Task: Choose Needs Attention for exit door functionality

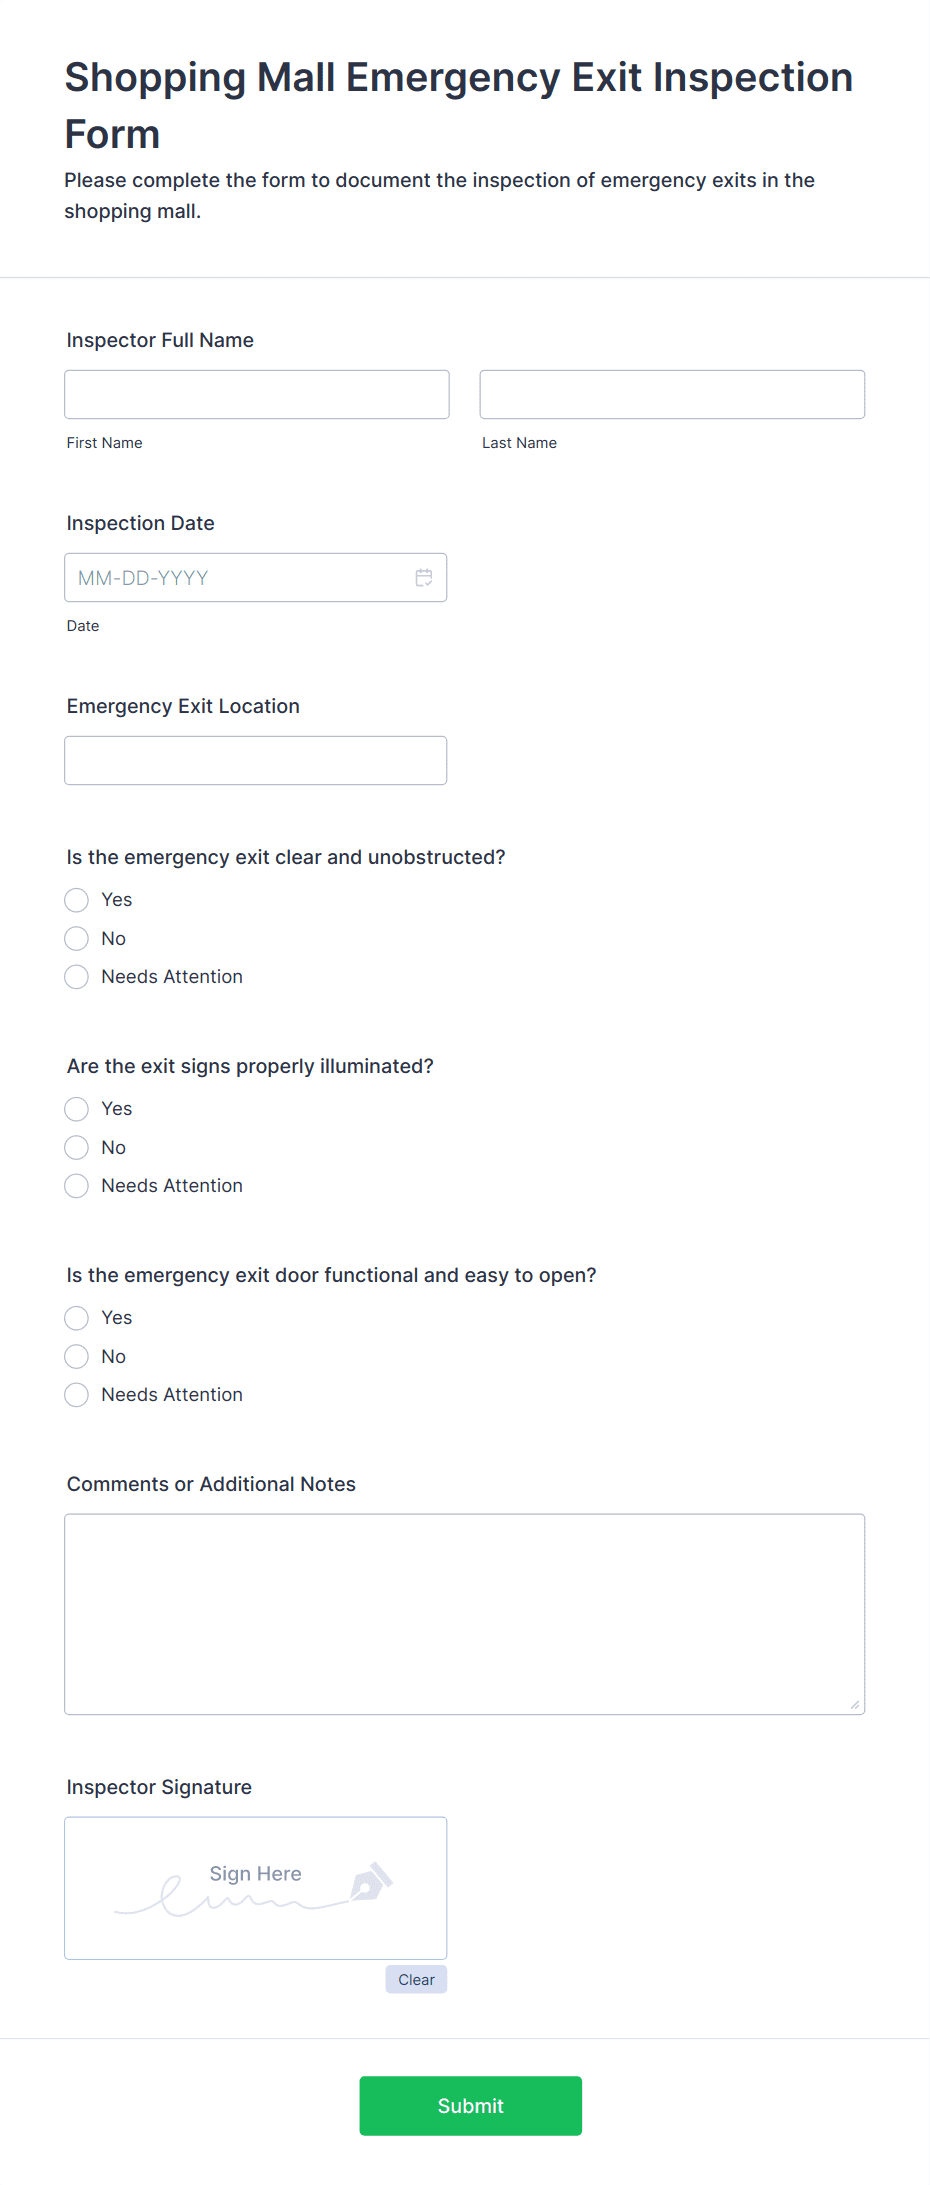Action: click(76, 1394)
